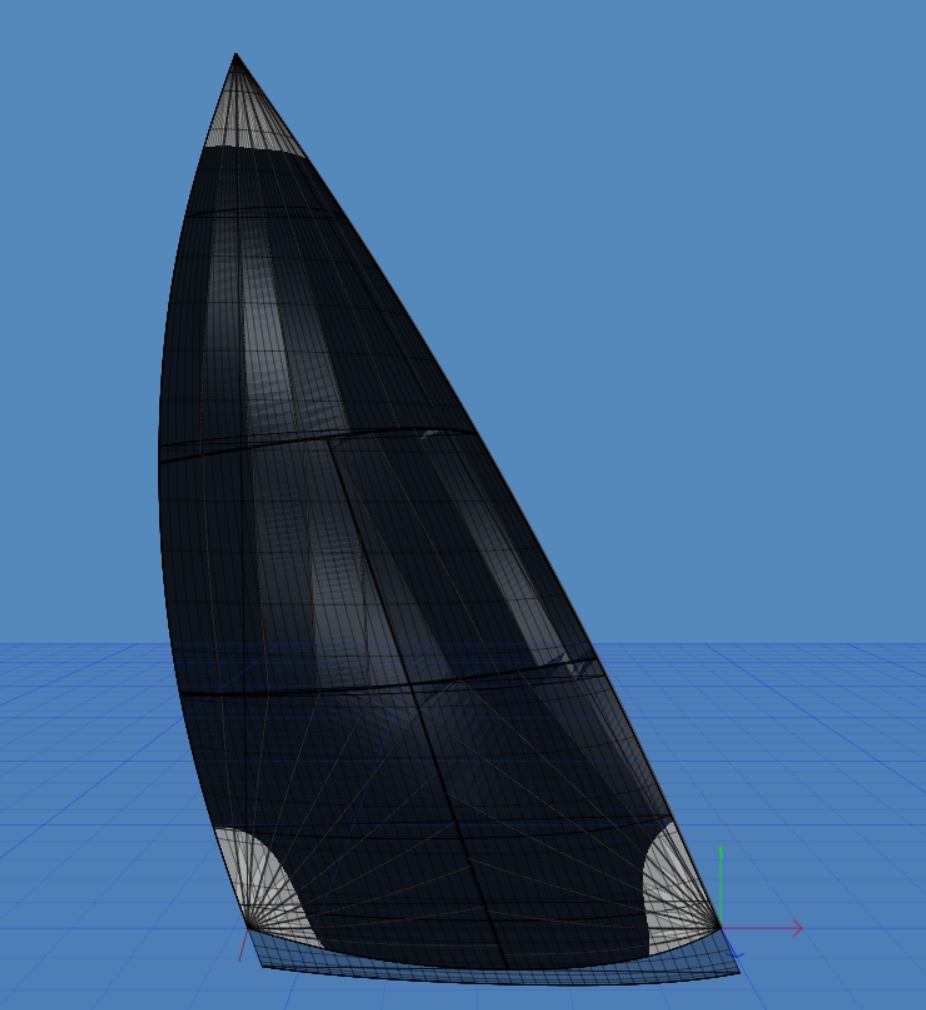The height and width of the screenshot is (1010, 926).
Task: Select the red X-axis arrow of the gizmo
Action: (x=790, y=927)
